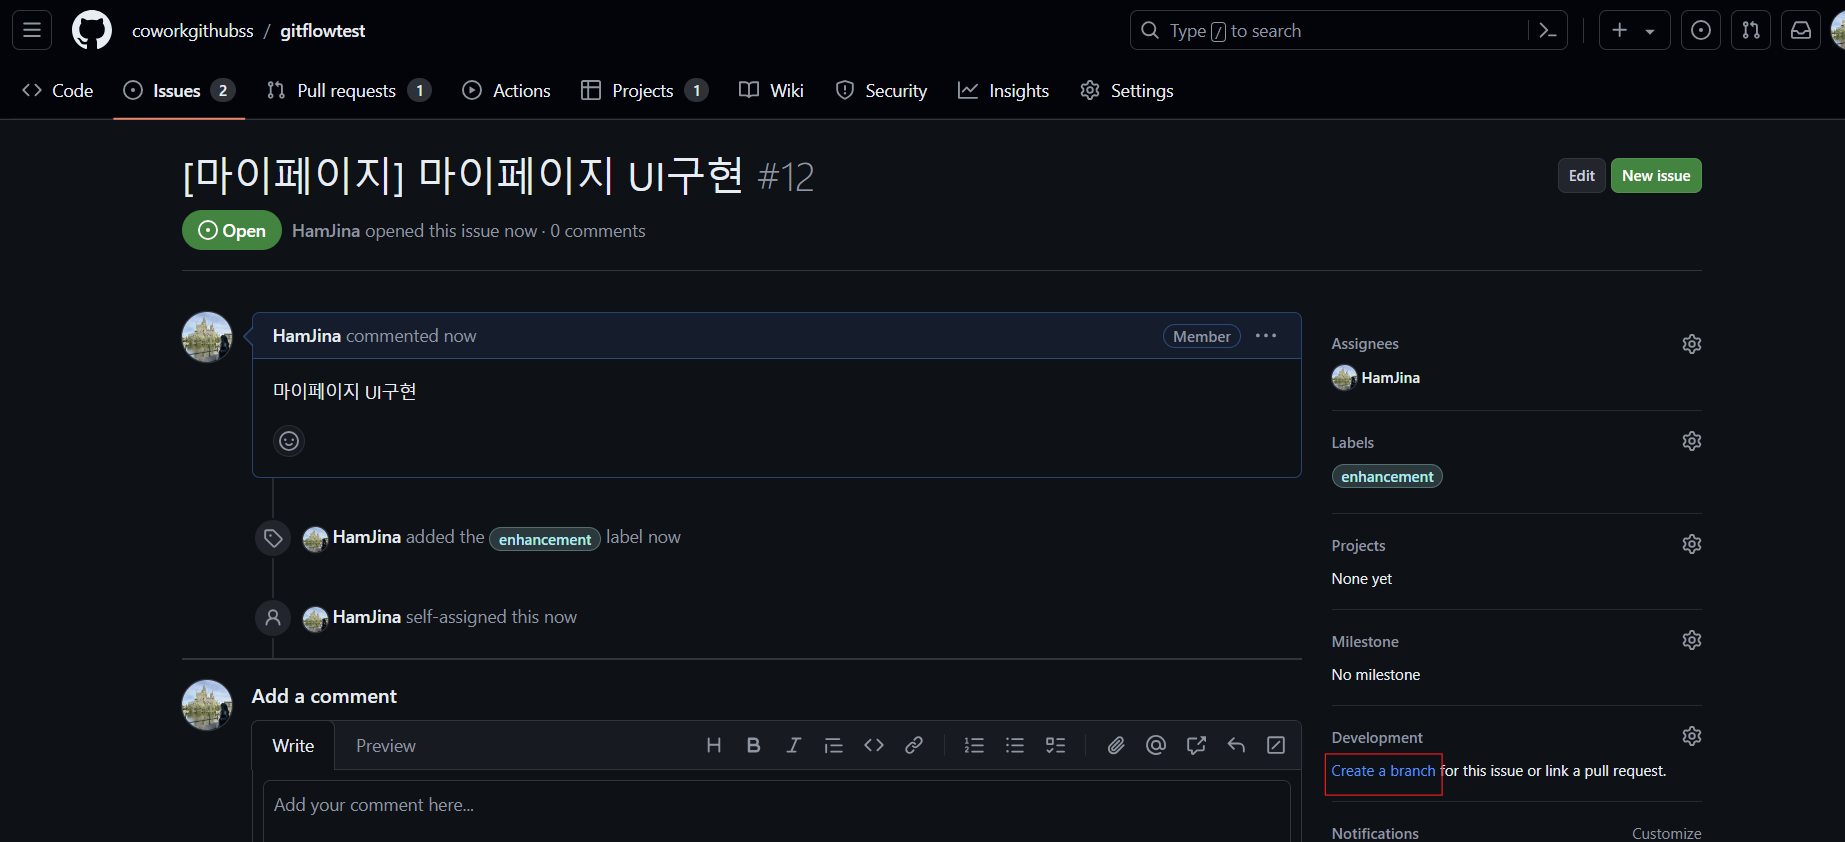Viewport: 1845px width, 842px height.
Task: Click the Edit issue title button
Action: 1582,176
